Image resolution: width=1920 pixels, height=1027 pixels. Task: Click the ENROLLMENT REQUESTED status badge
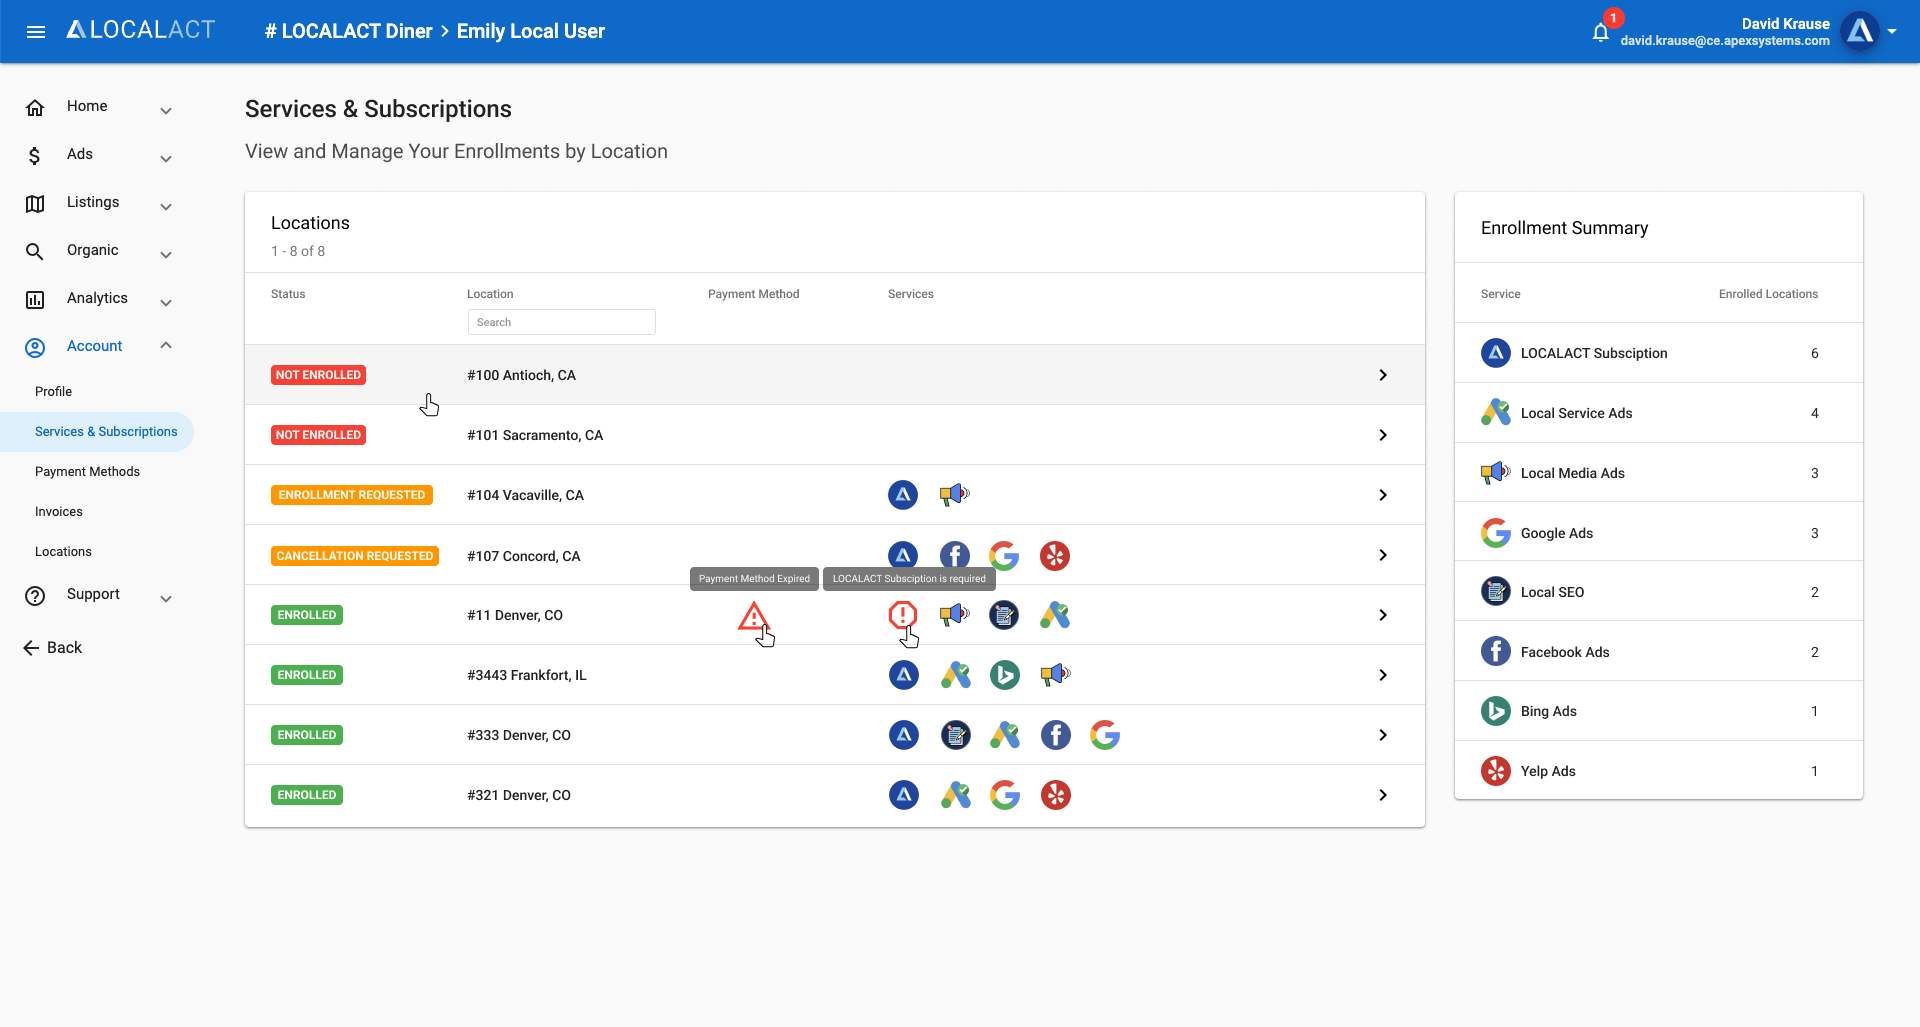(352, 495)
